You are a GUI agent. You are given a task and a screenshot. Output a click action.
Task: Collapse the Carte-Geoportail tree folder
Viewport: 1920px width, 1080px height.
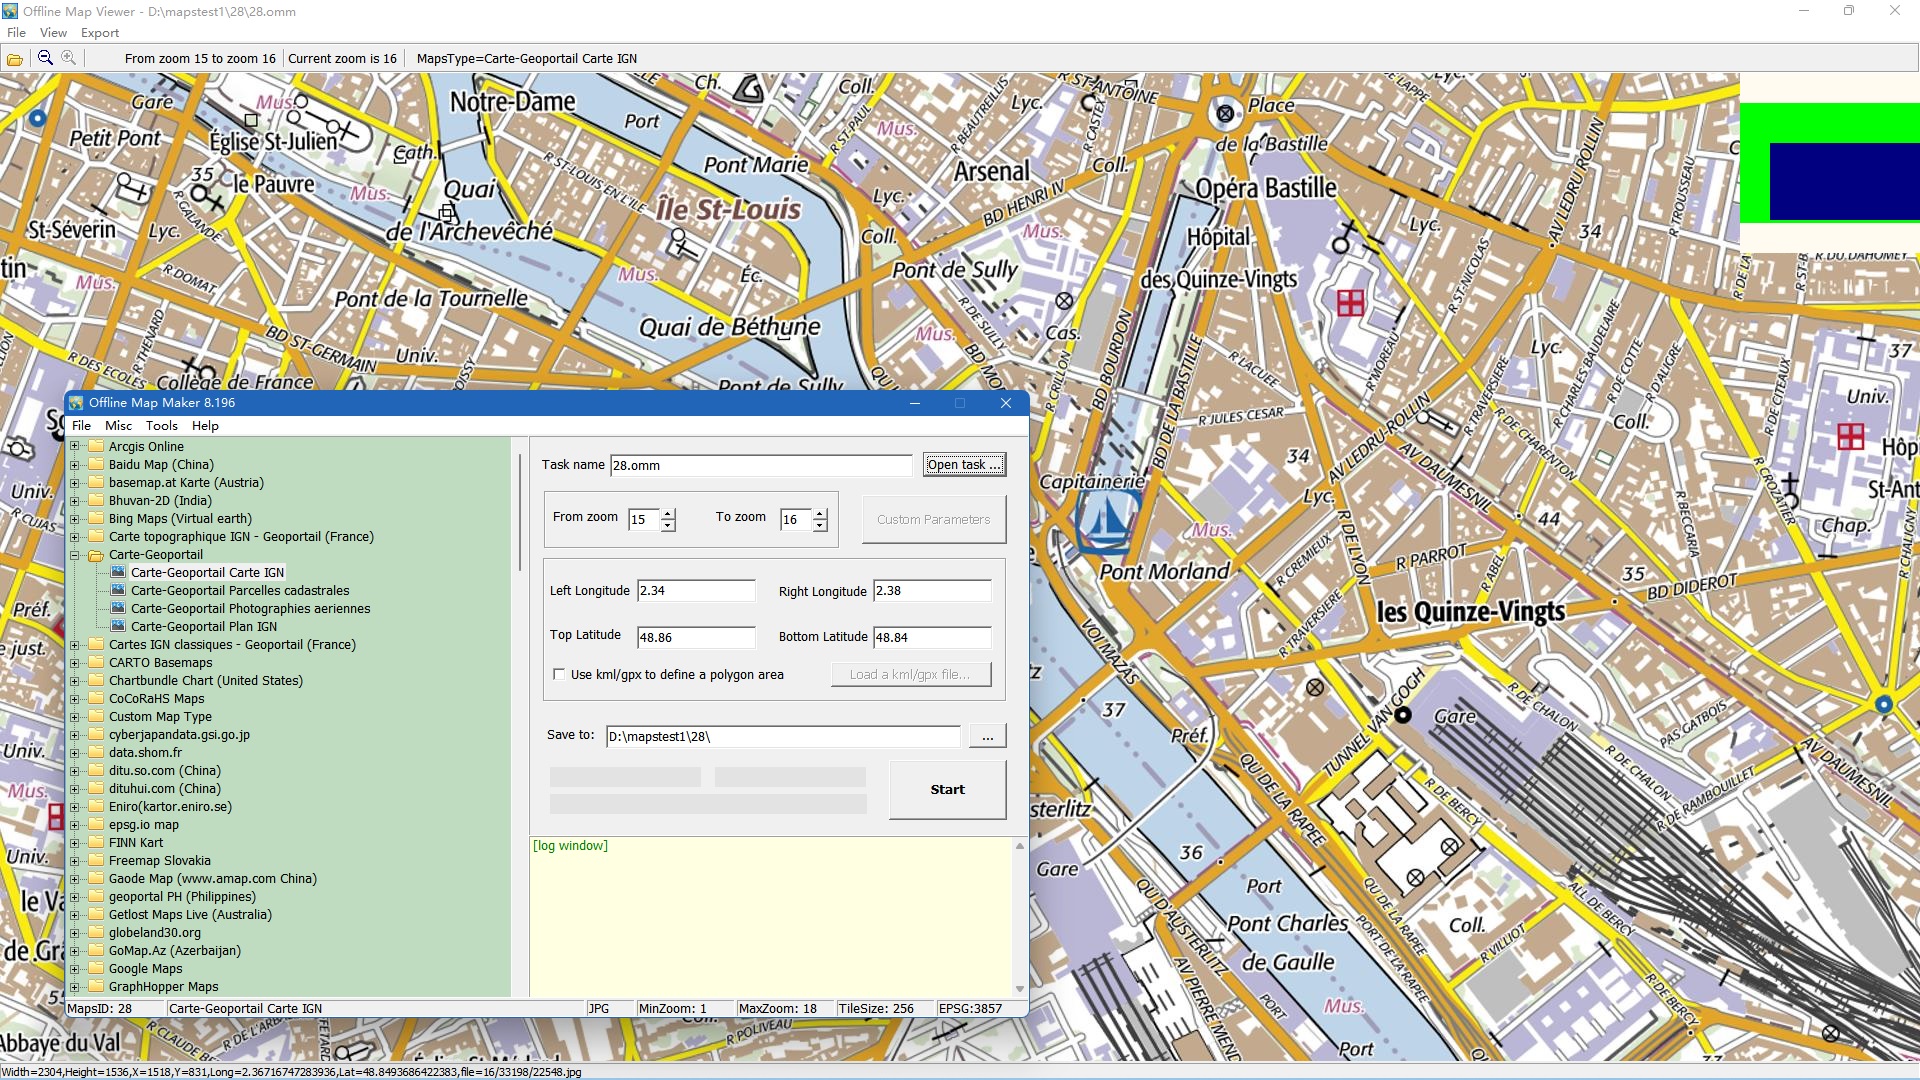(x=74, y=555)
